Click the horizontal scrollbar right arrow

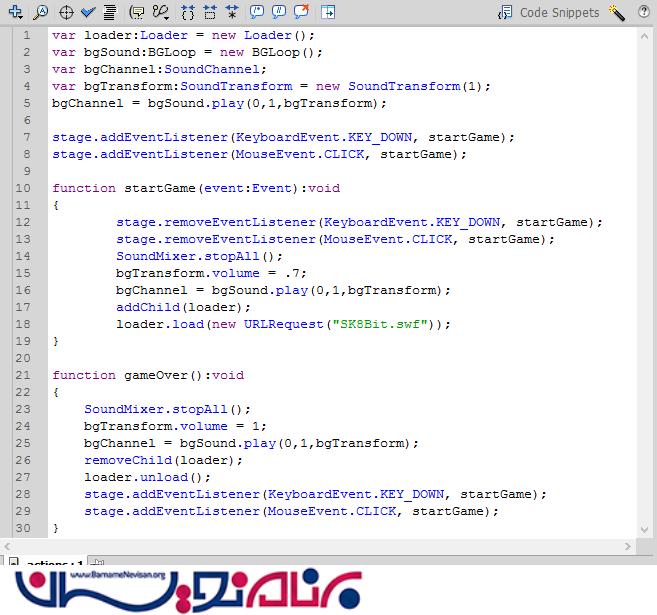click(627, 546)
